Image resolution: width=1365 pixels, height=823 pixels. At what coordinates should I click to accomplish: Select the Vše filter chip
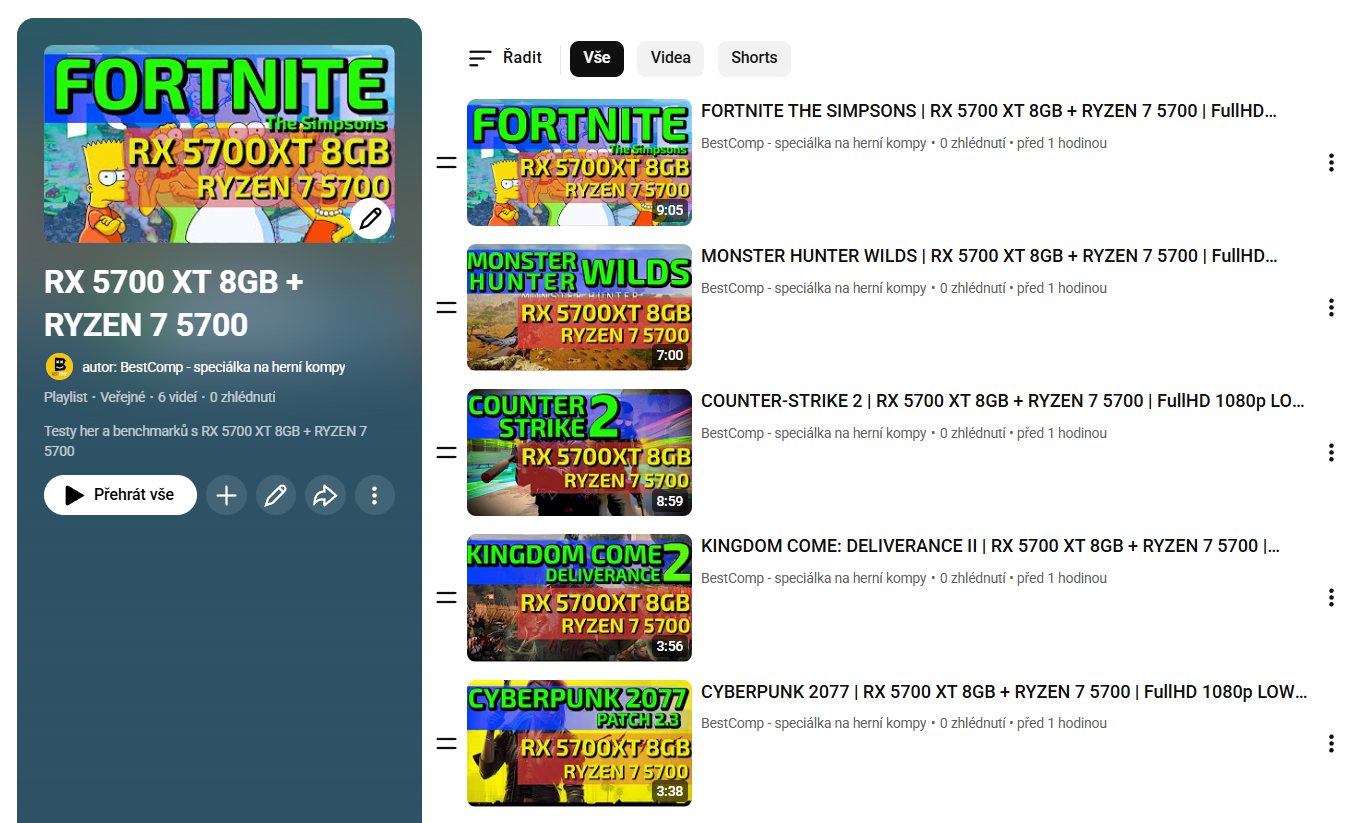(597, 58)
